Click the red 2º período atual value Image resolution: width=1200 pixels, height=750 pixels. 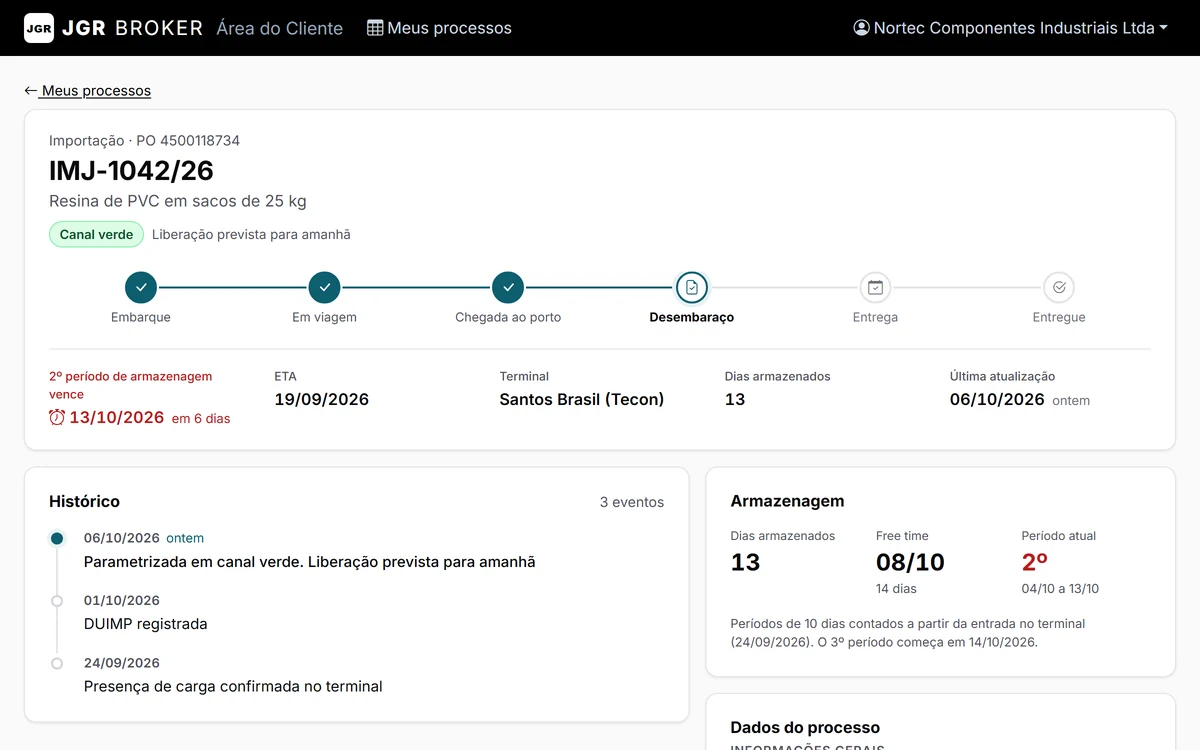[1035, 562]
